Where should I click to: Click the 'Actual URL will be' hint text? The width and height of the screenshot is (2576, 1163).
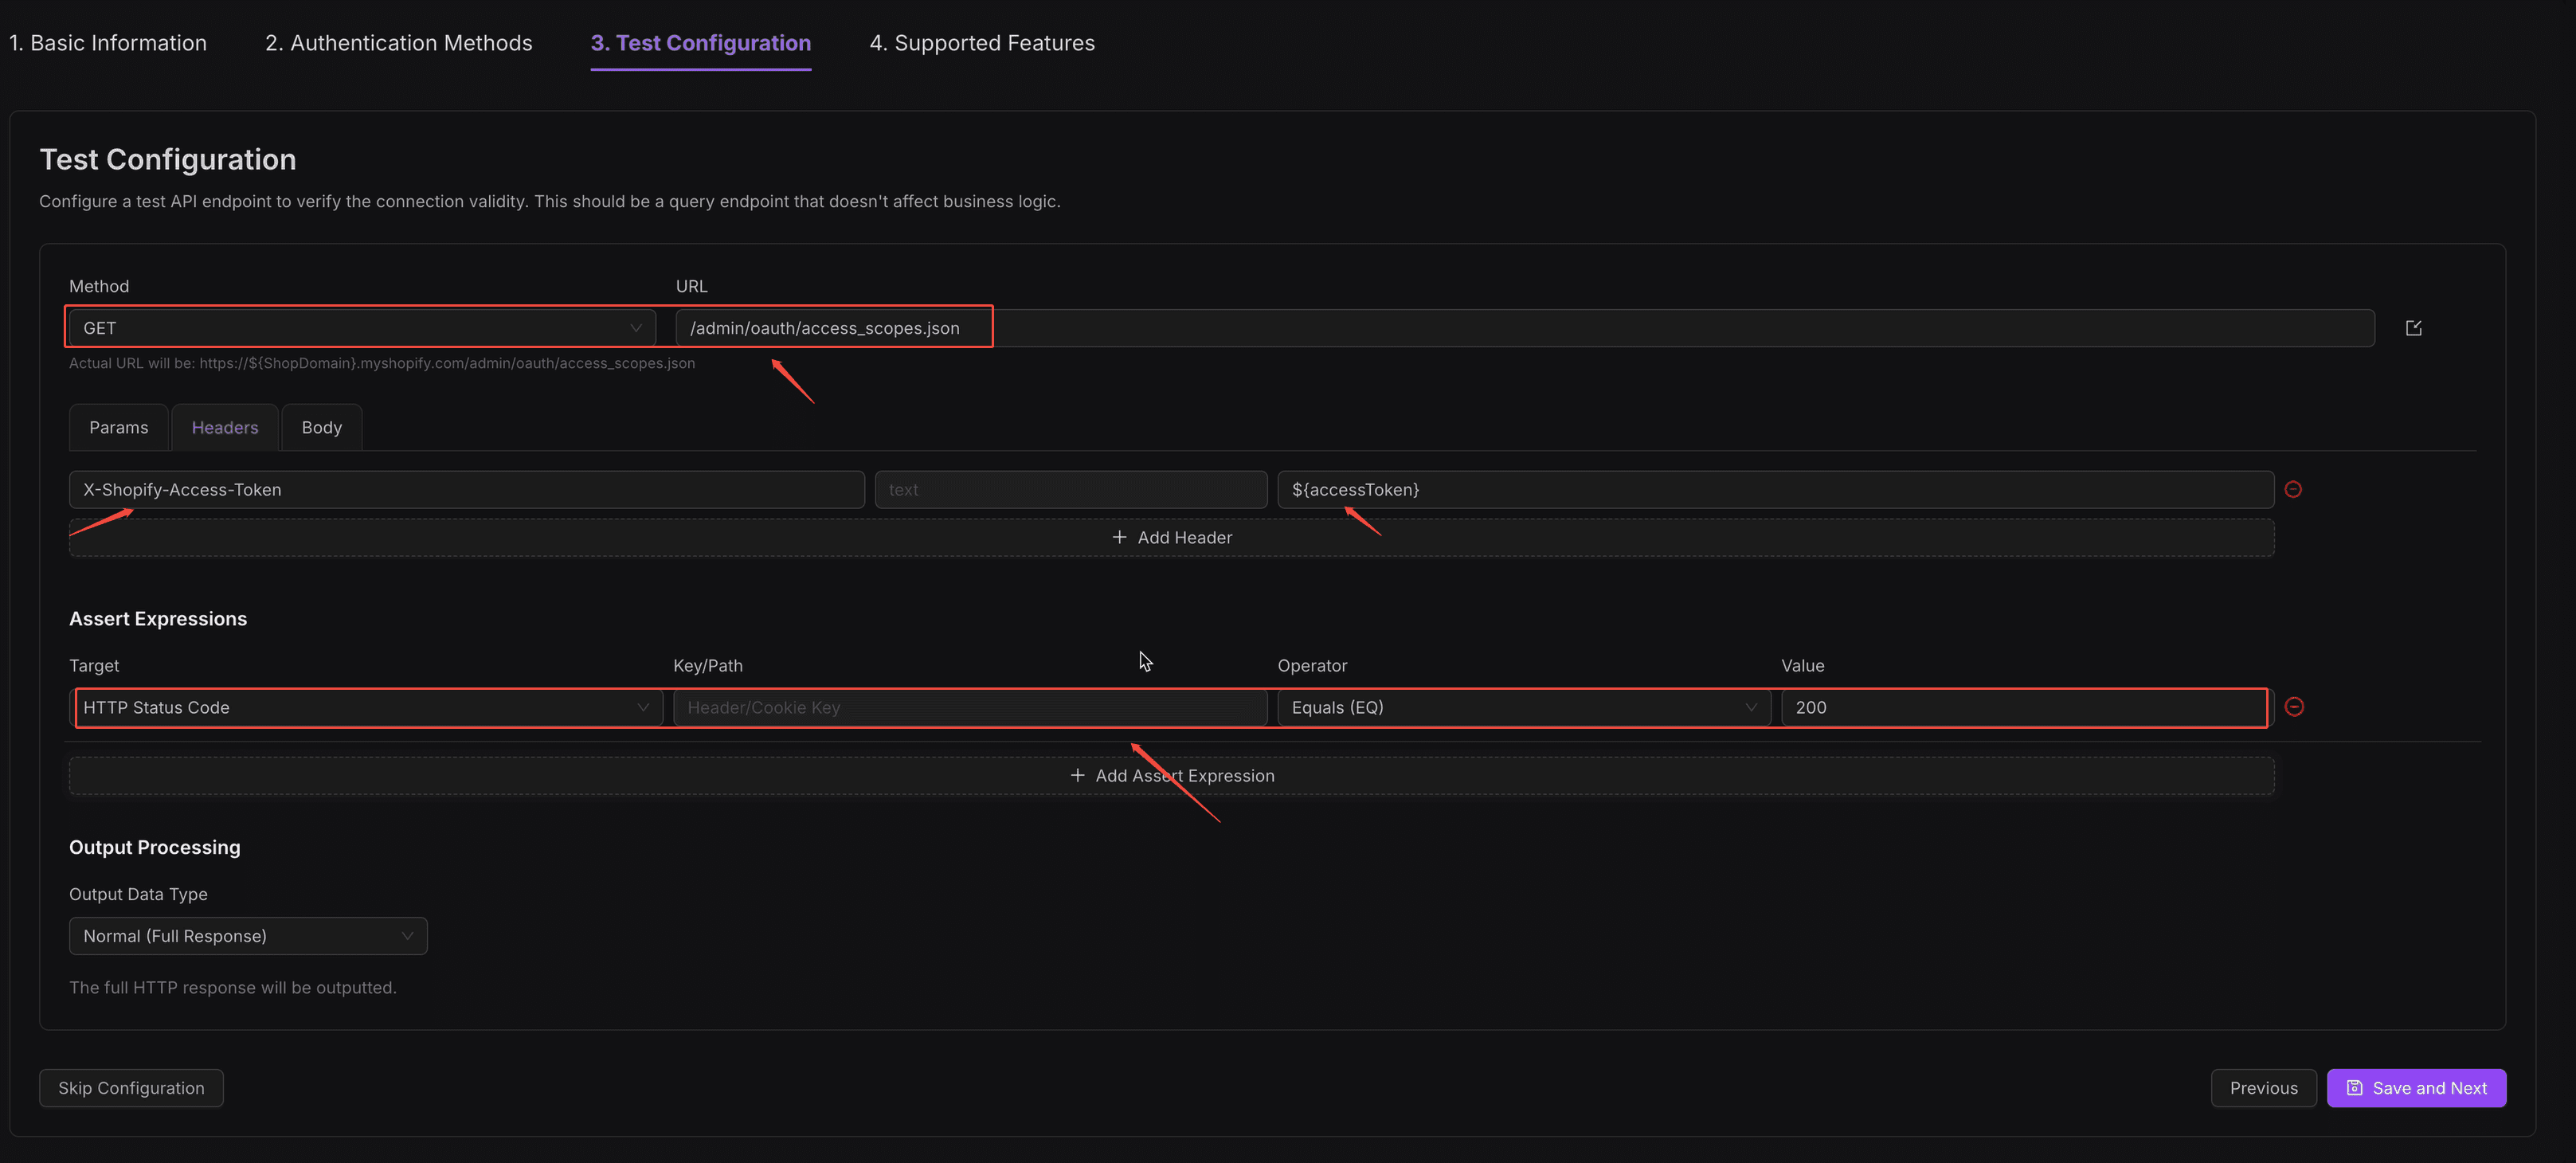click(381, 363)
